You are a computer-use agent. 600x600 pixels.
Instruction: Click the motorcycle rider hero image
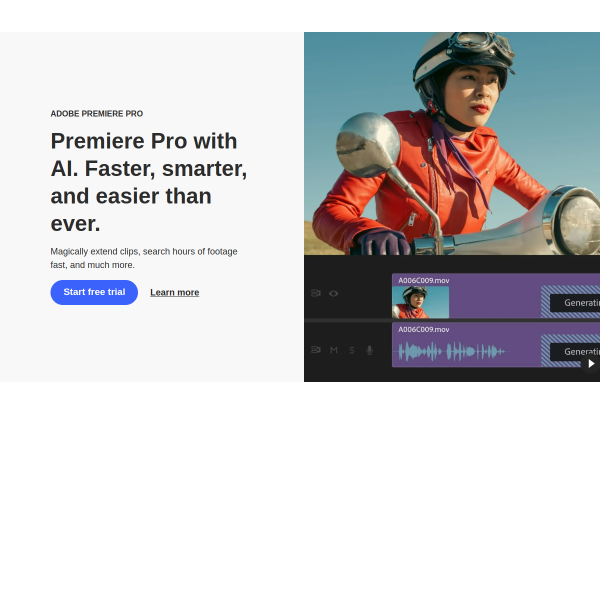coord(452,143)
